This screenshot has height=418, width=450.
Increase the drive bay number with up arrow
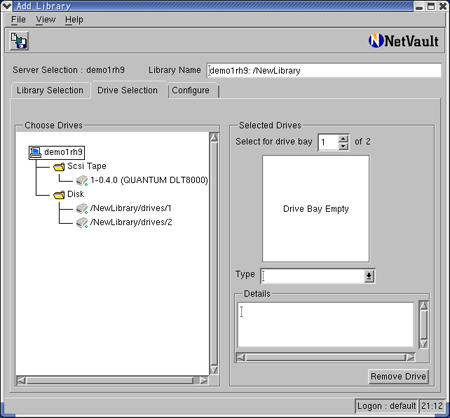[x=343, y=139]
